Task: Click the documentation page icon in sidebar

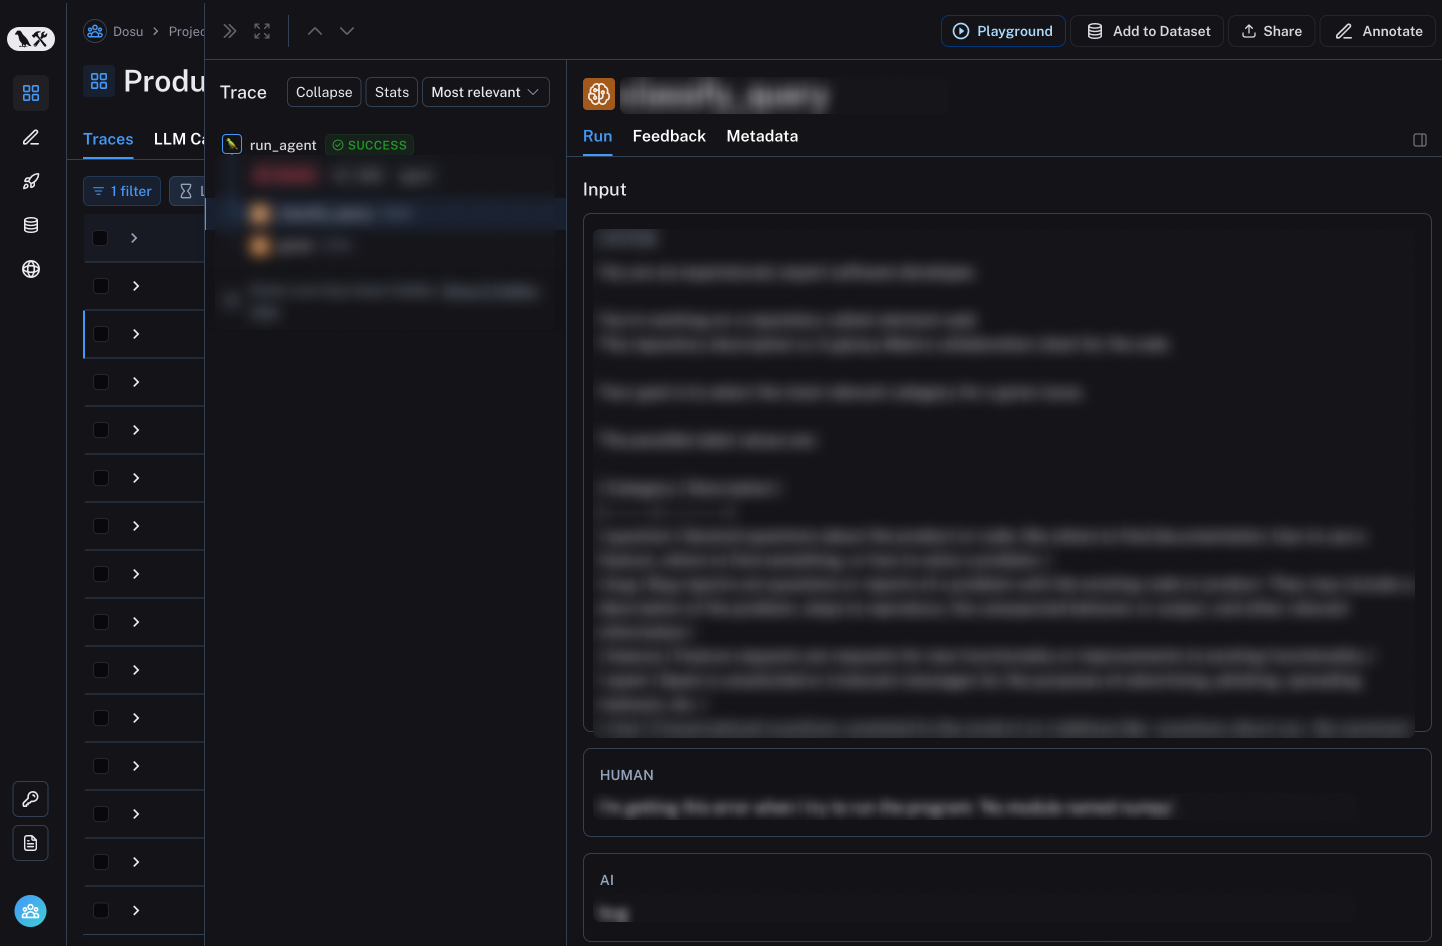Action: 31,843
